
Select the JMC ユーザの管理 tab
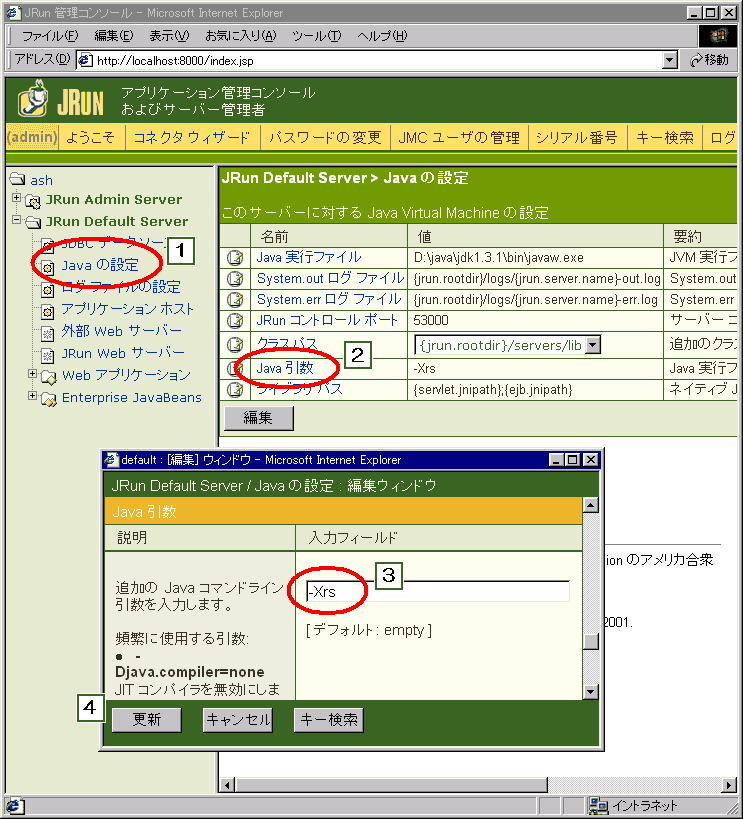459,137
